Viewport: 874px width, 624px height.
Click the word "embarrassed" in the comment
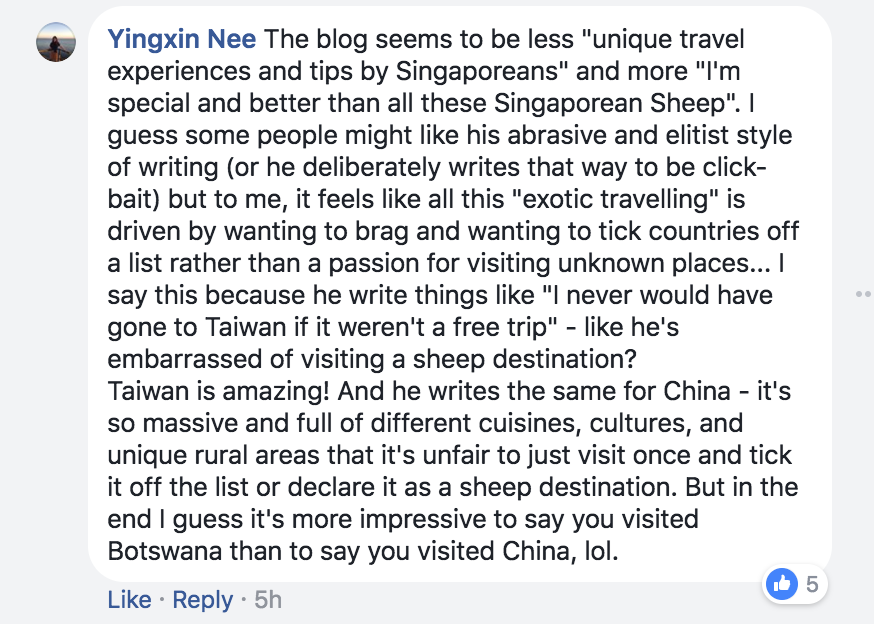185,359
